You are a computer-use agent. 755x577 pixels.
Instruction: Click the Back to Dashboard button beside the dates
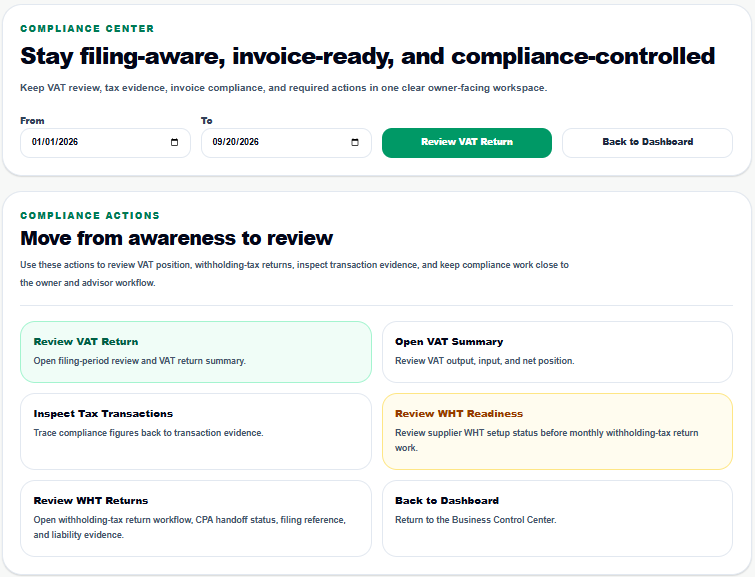[x=647, y=143]
